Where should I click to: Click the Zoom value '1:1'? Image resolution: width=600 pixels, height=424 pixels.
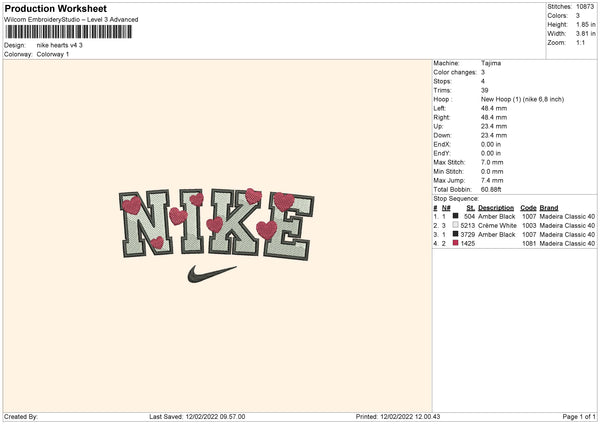[580, 43]
